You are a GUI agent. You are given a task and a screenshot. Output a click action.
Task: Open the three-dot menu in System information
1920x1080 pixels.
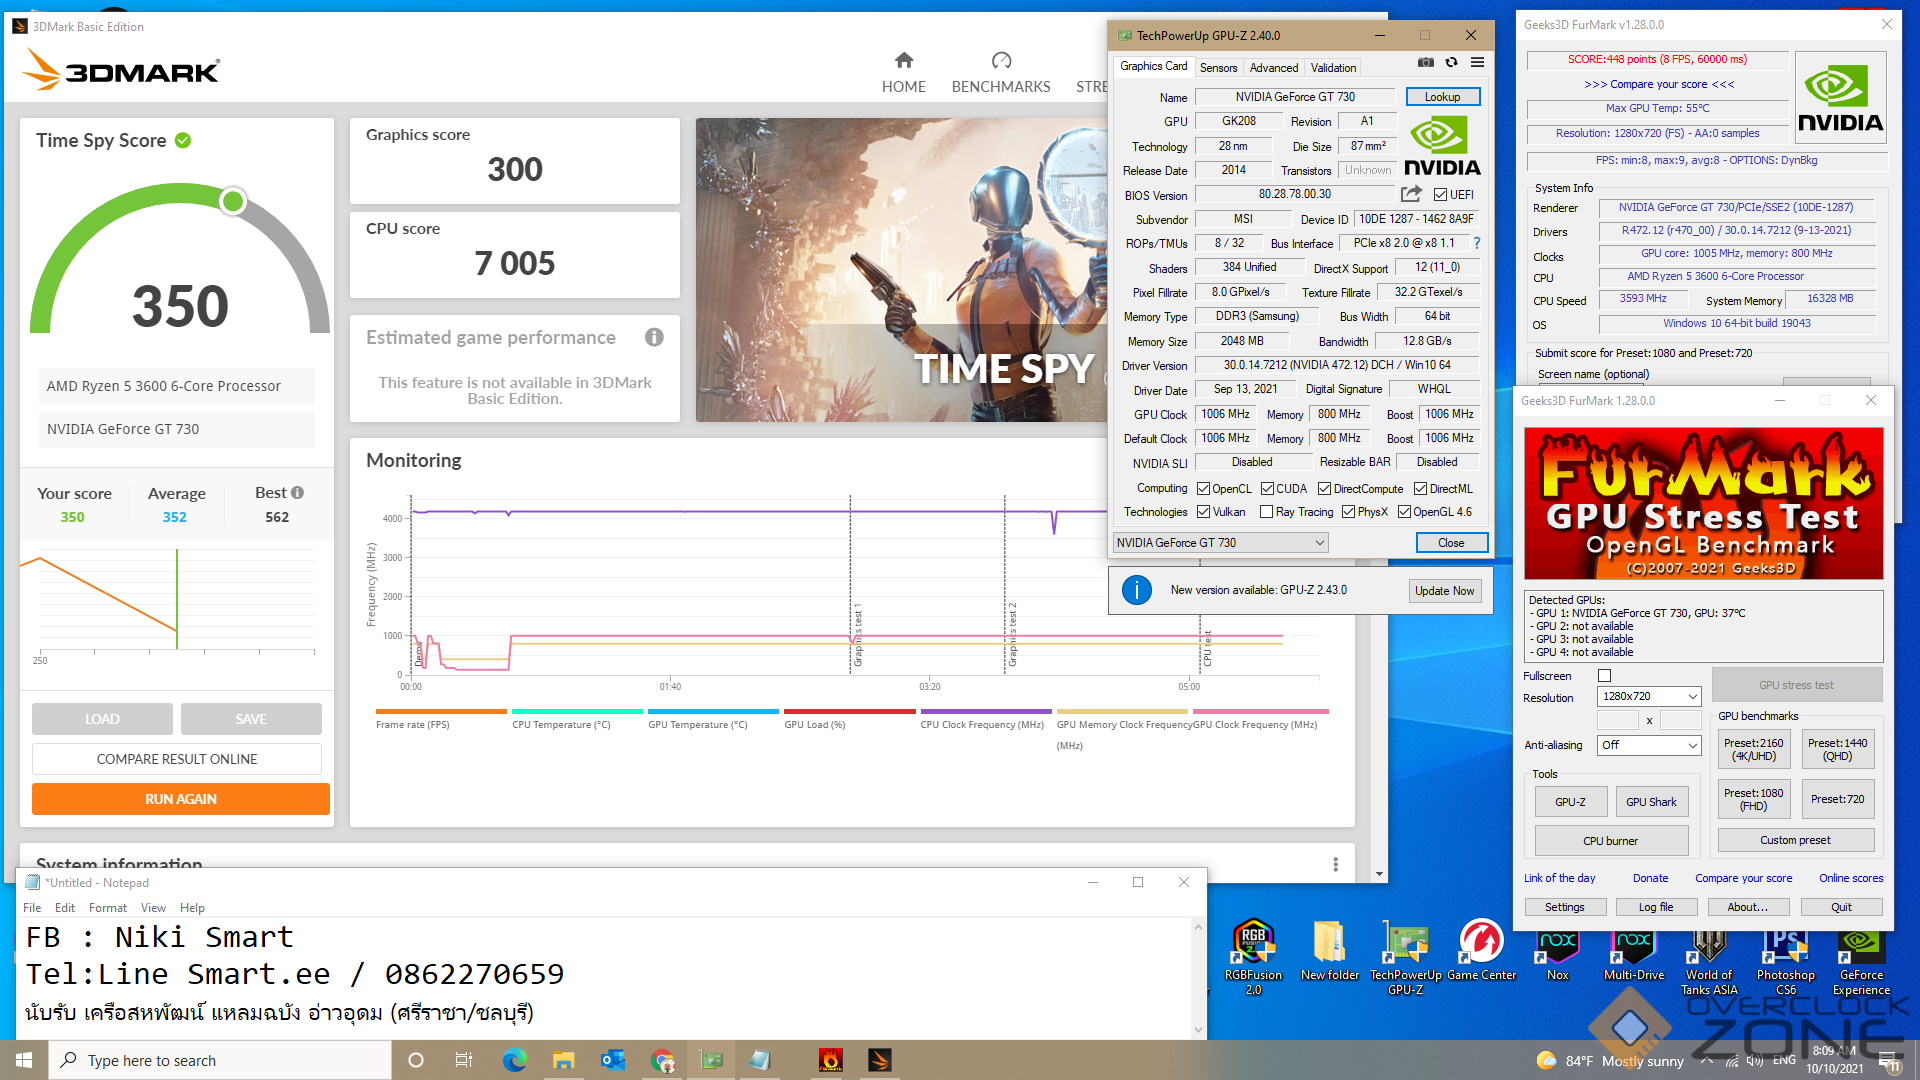1335,864
